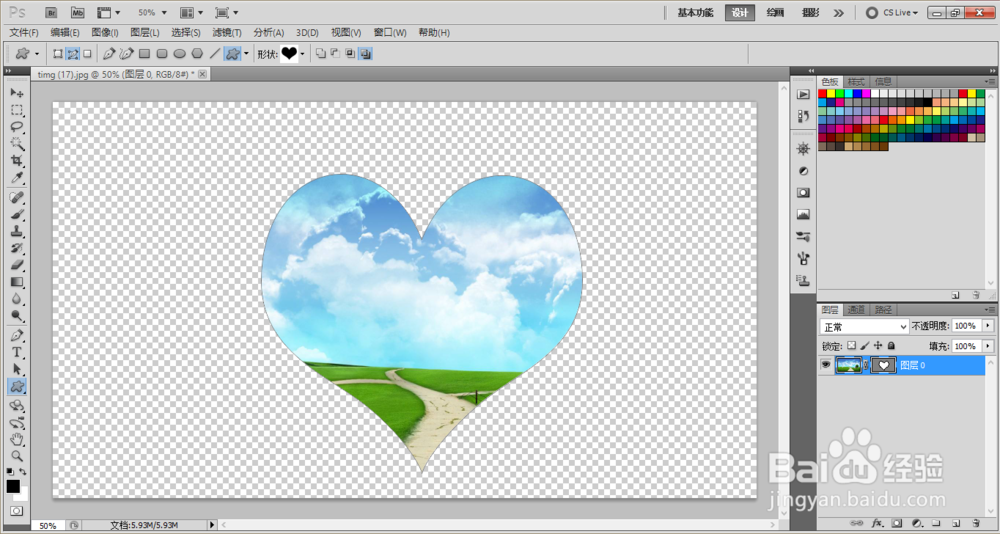Viewport: 1000px width, 534px height.
Task: Switch to the 路径 tab
Action: pos(881,310)
